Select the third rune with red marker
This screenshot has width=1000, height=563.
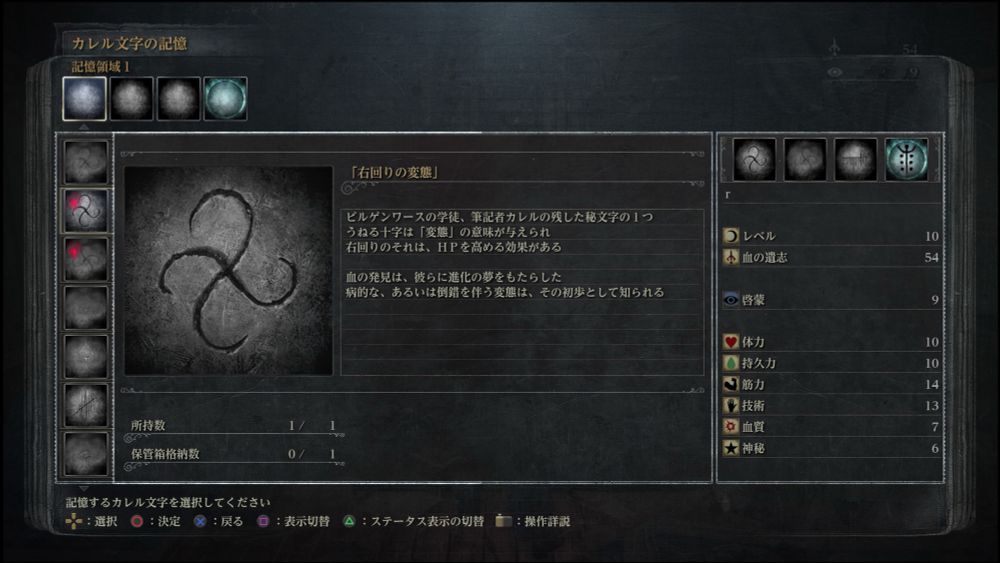(x=85, y=259)
